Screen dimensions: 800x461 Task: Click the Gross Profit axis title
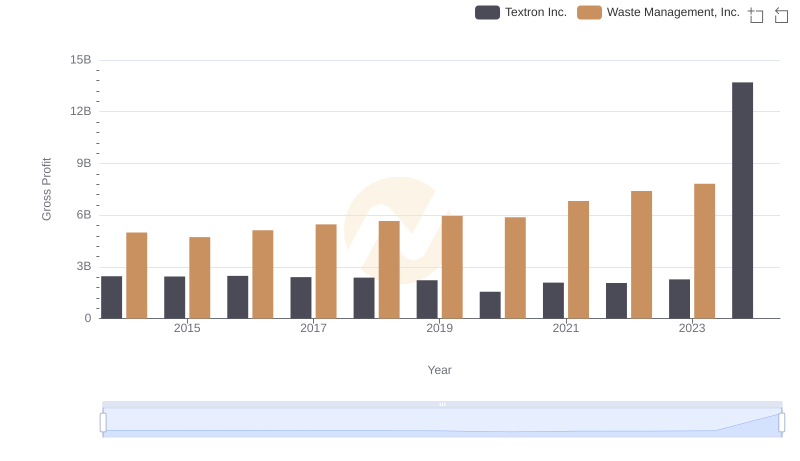pos(46,189)
